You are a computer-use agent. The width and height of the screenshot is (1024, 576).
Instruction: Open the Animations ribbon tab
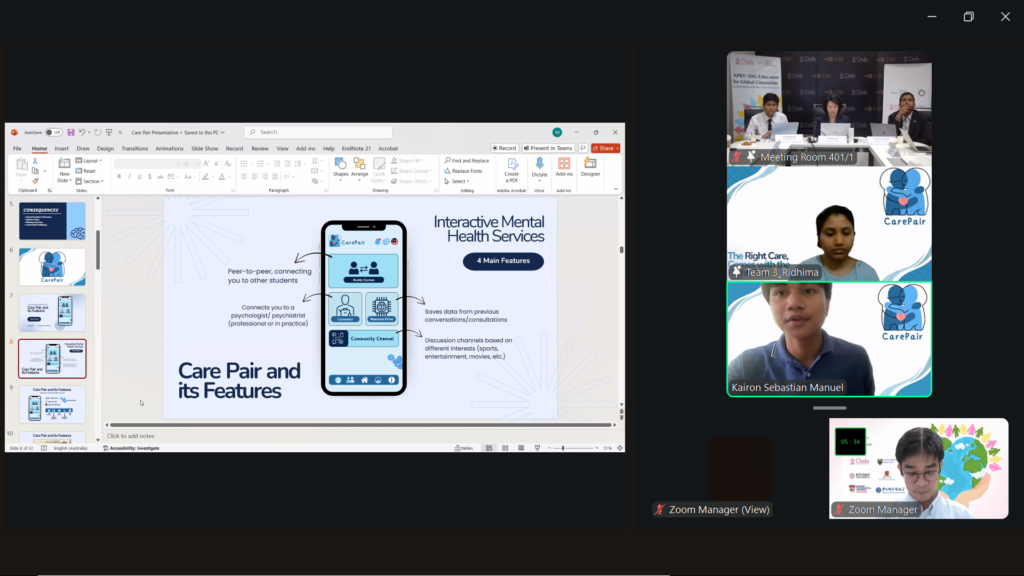click(169, 148)
